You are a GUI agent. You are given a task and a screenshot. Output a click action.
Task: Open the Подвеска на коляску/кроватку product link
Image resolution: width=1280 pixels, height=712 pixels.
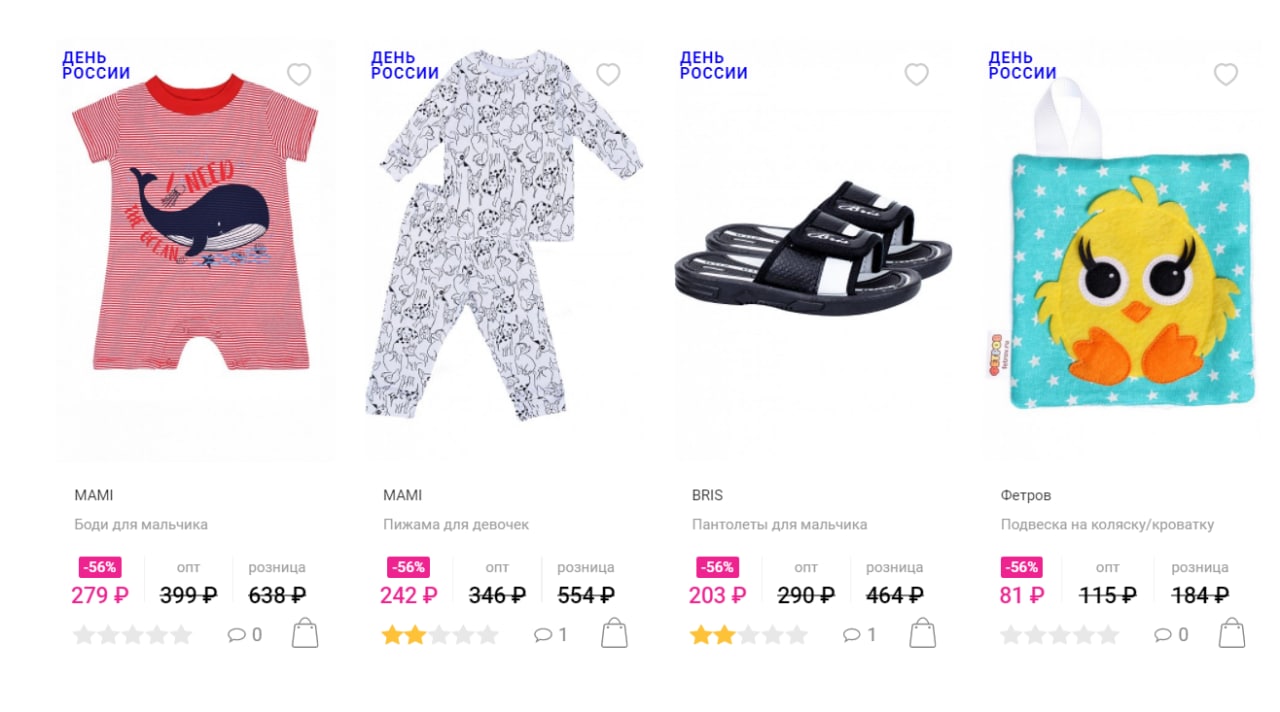coord(1107,524)
